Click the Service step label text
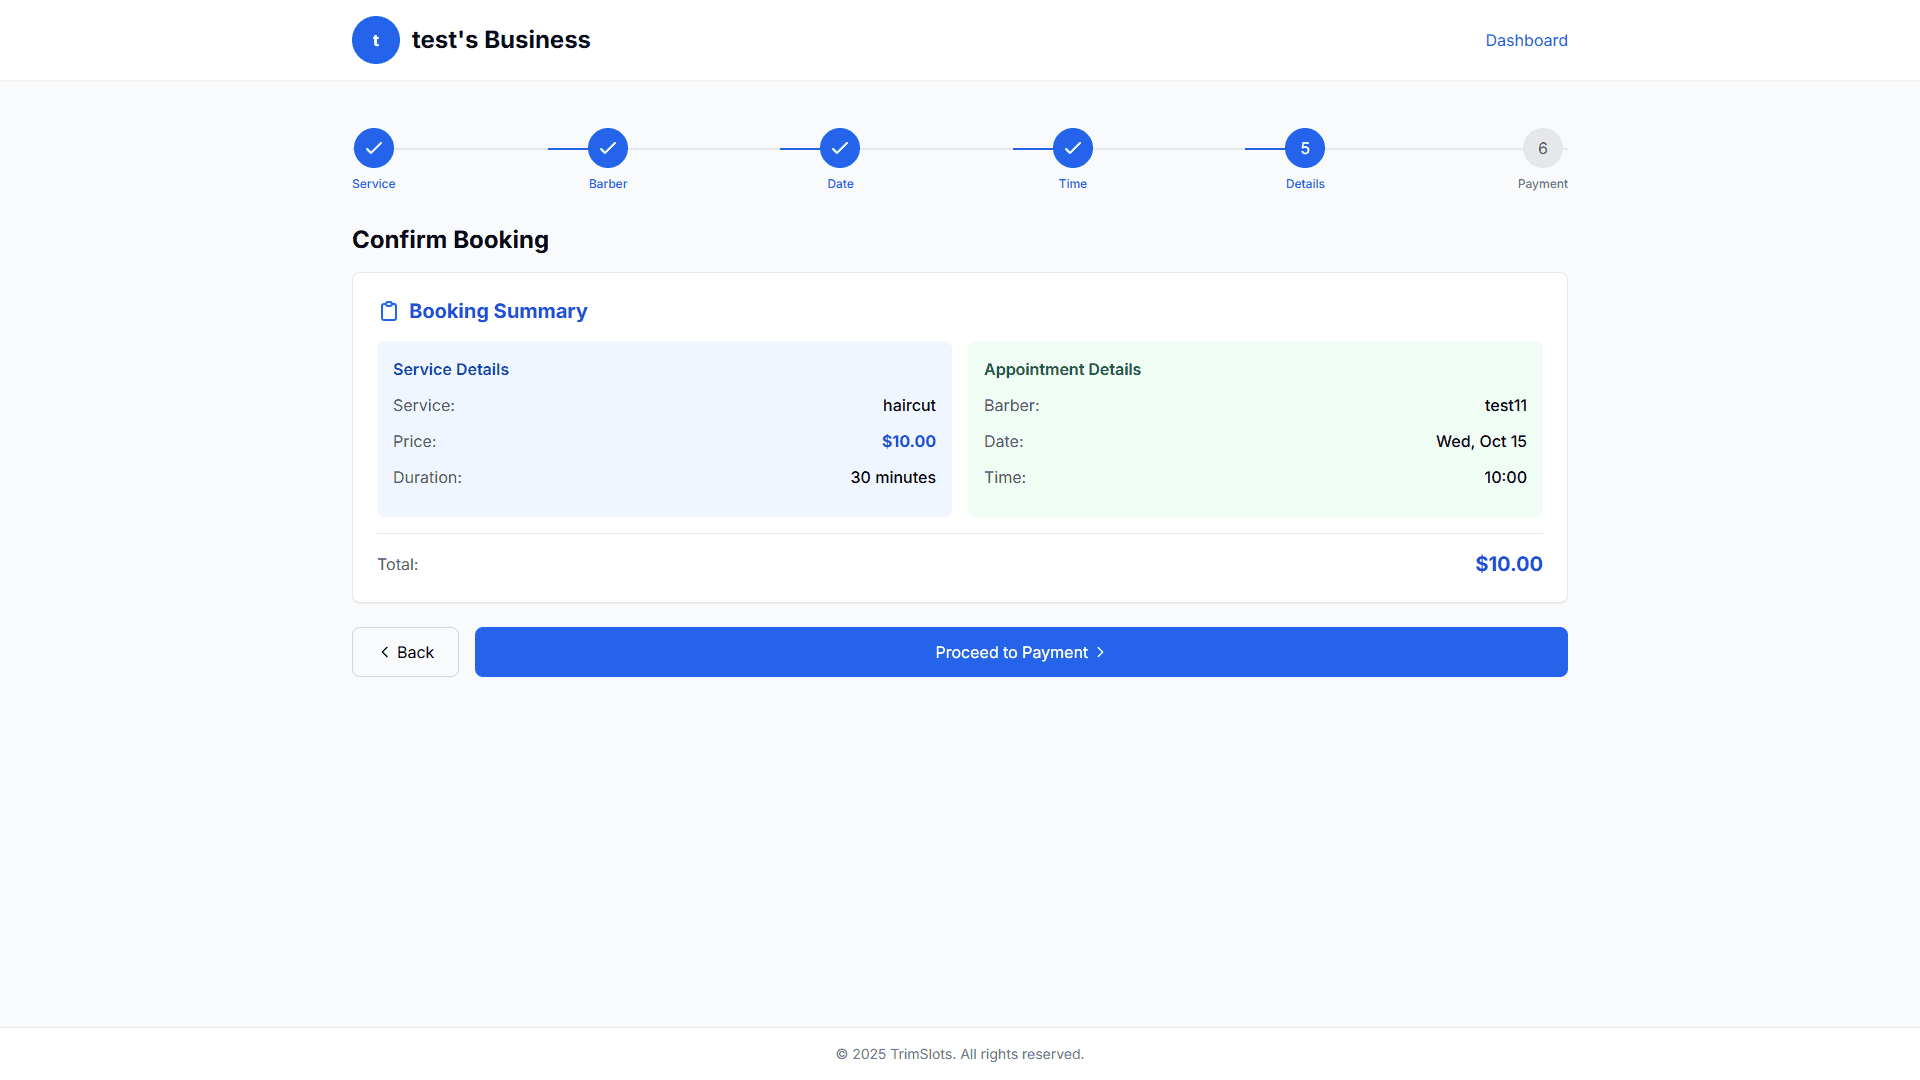This screenshot has width=1920, height=1080. pos(374,184)
